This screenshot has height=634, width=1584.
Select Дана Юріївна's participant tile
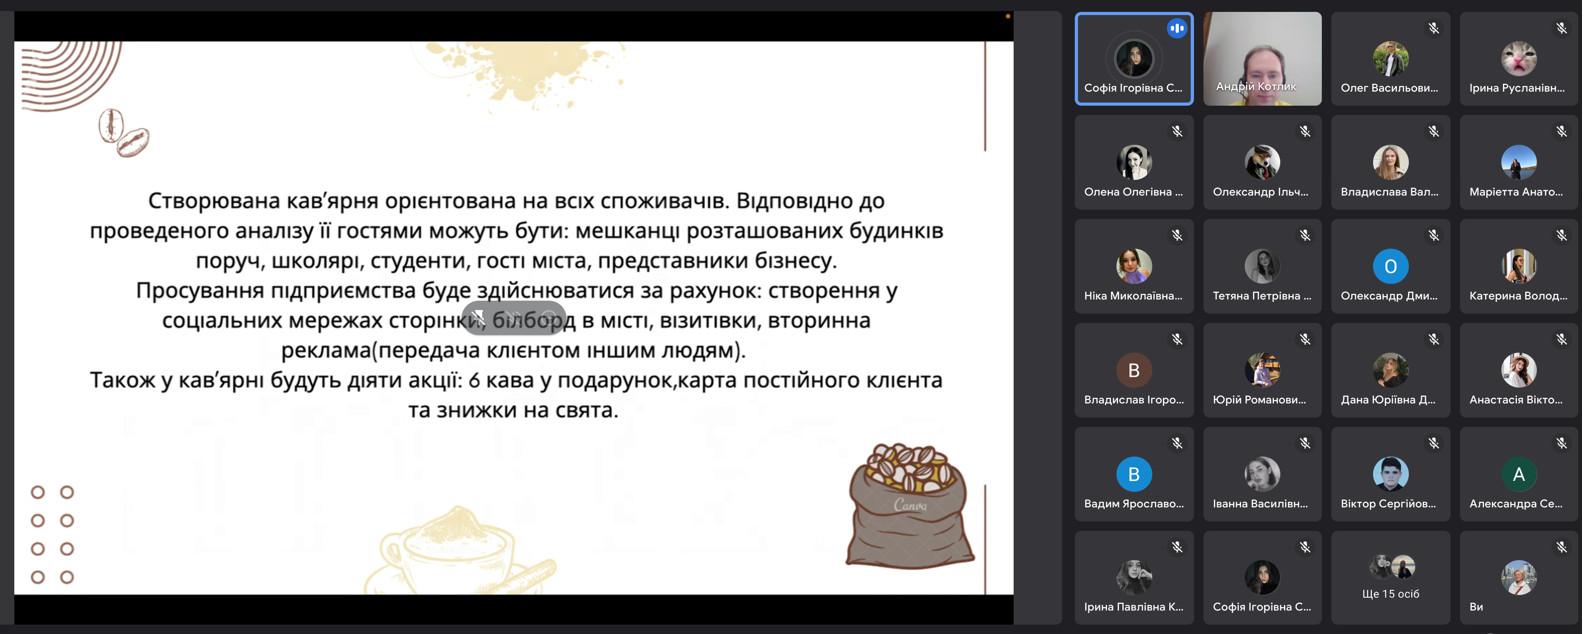(x=1390, y=370)
